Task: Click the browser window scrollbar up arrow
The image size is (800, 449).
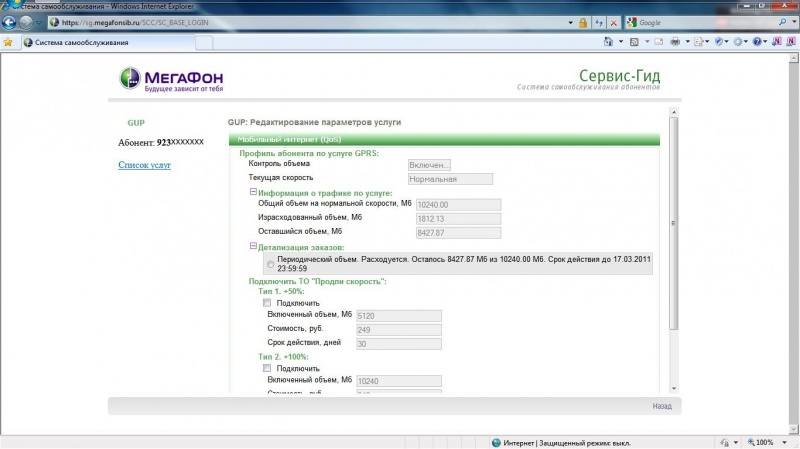Action: tap(794, 59)
